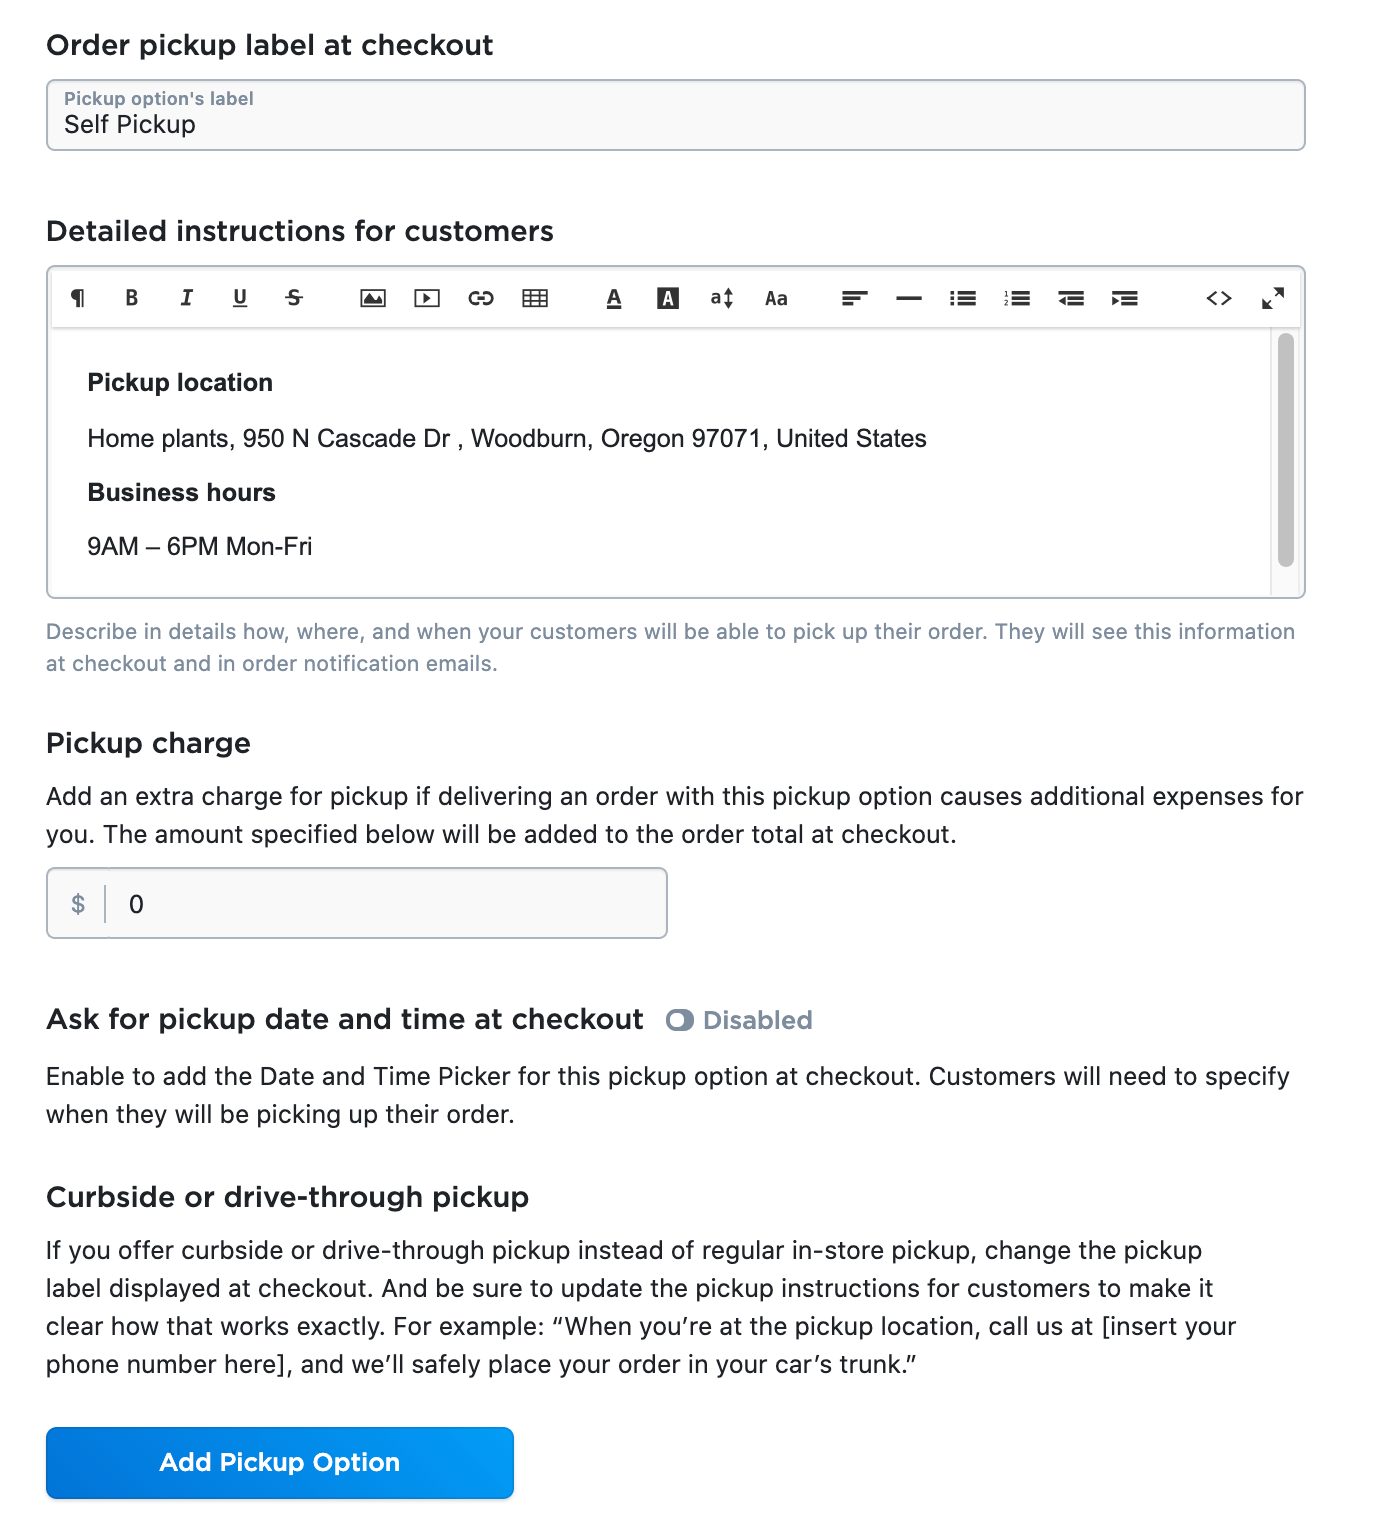Apply italic formatting in editor
This screenshot has width=1374, height=1530.
pos(186,298)
